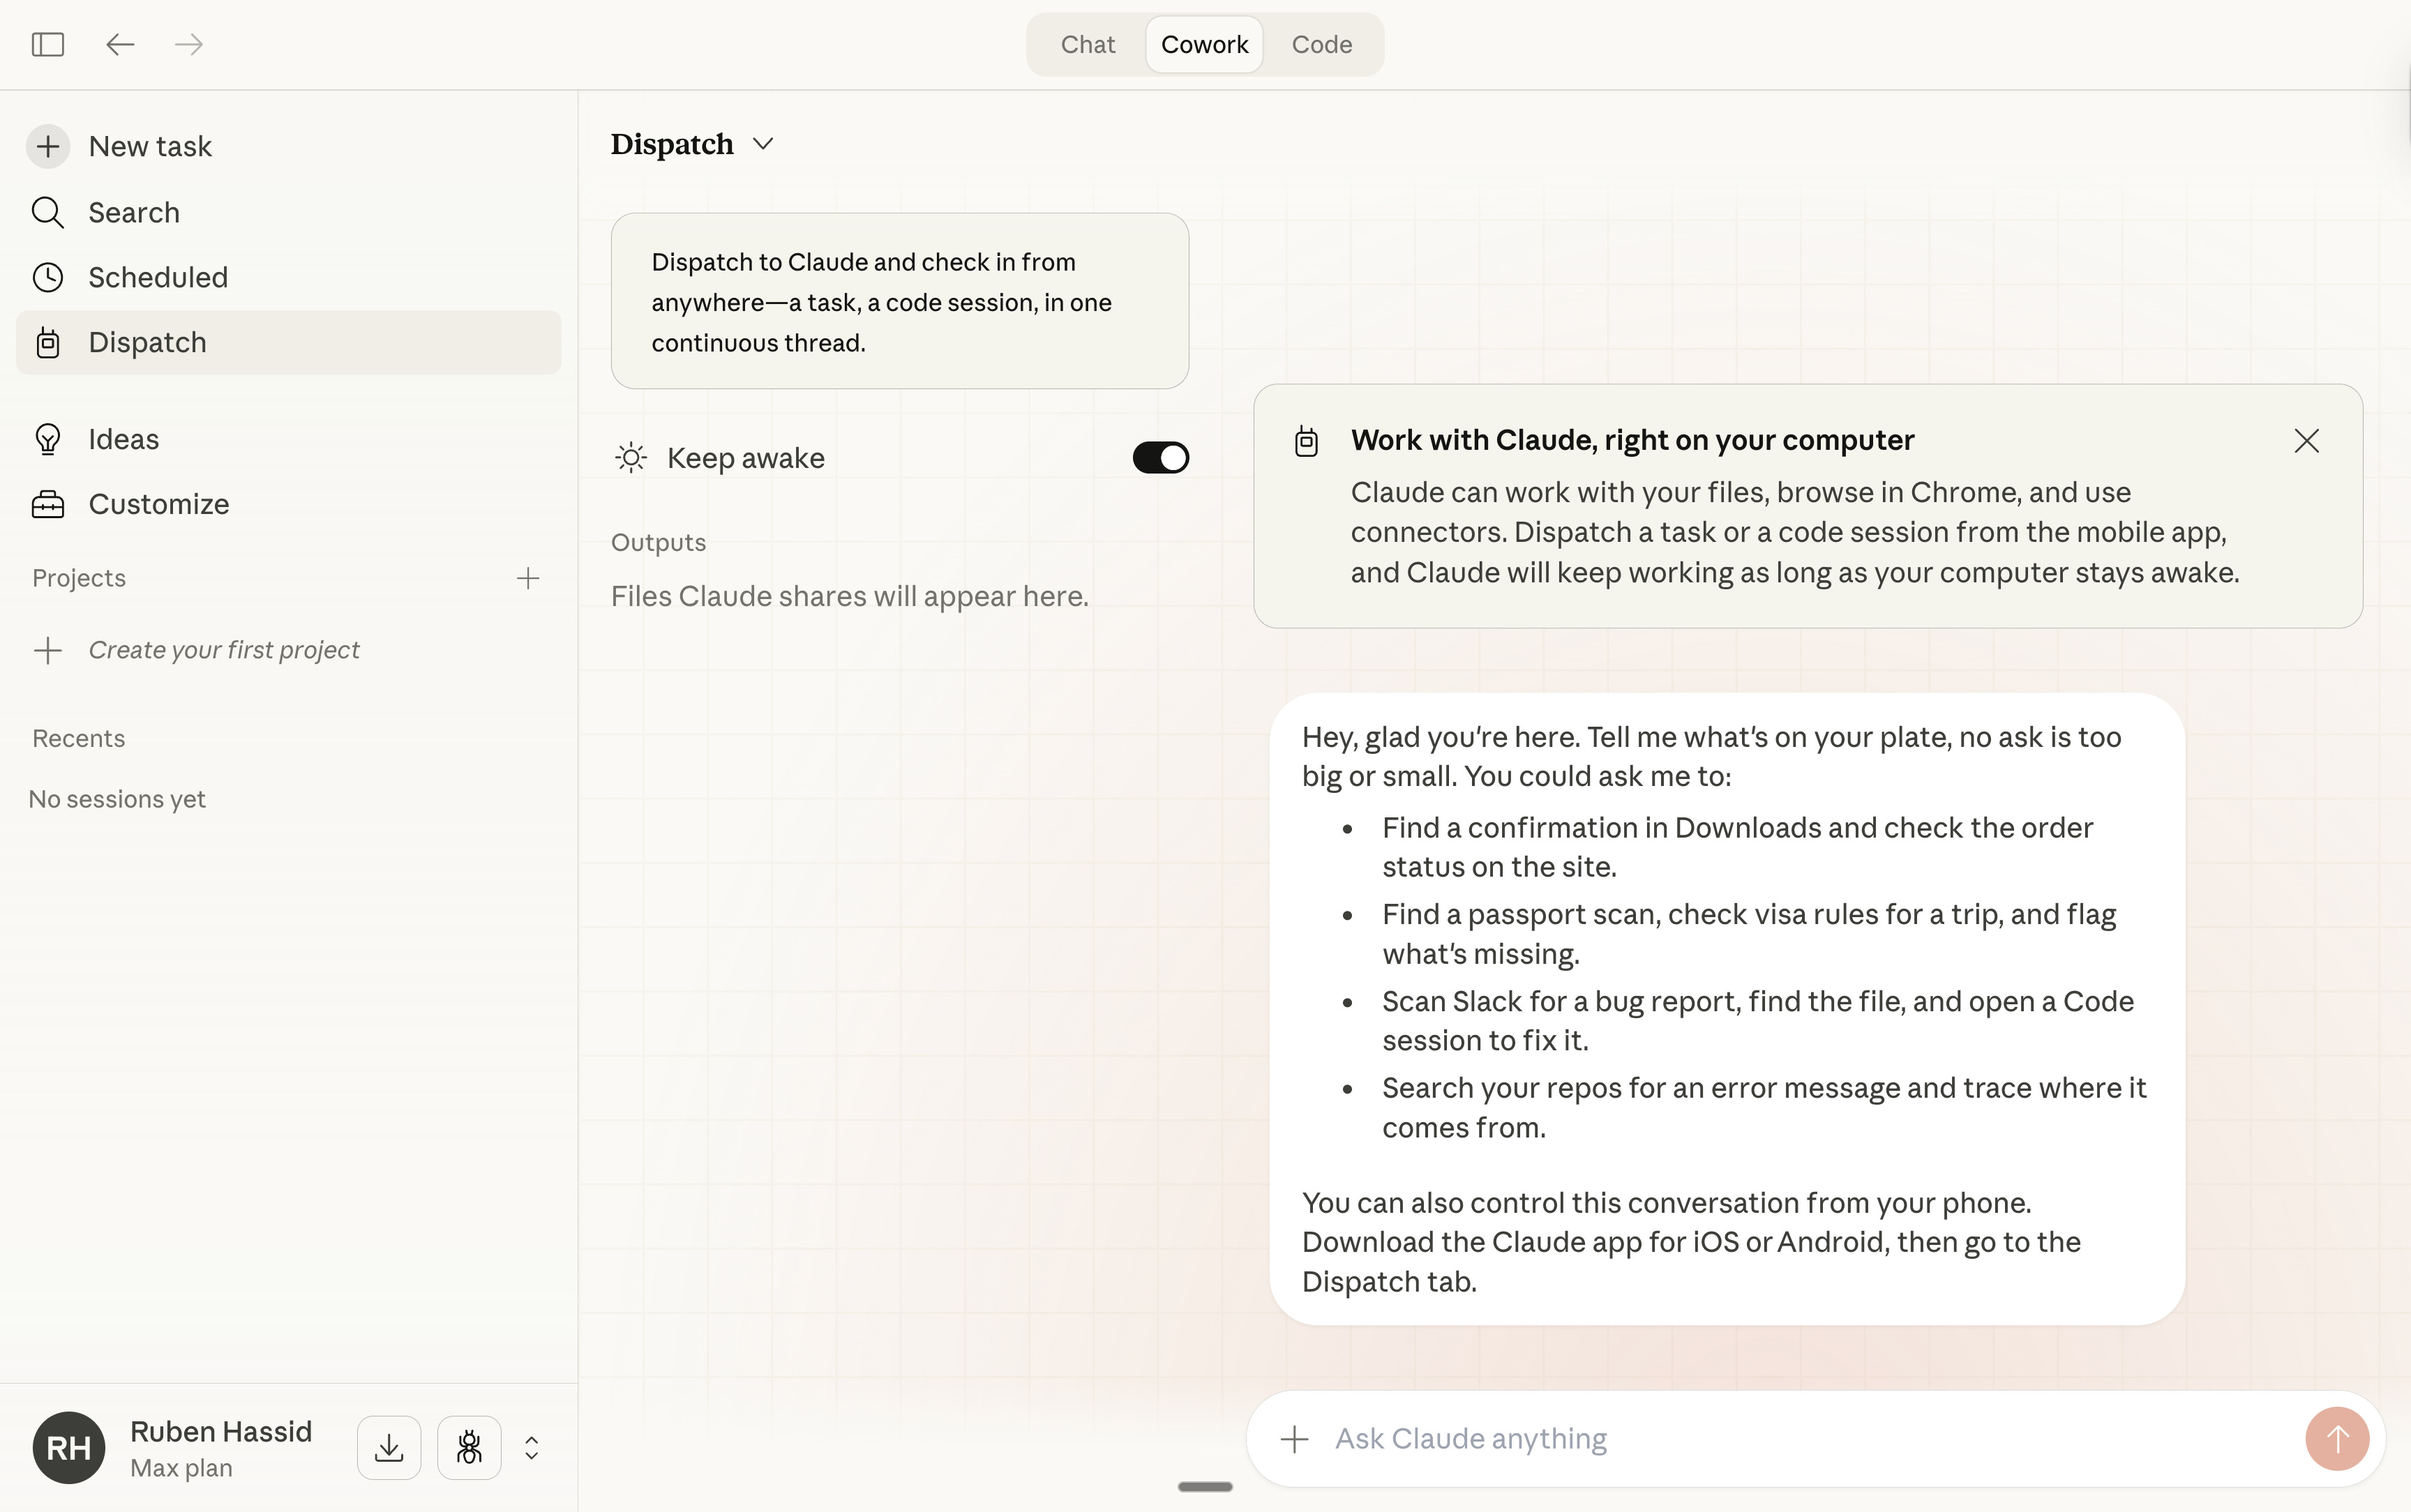Viewport: 2411px width, 1512px height.
Task: Expand the Dispatch title dropdown chevron
Action: (x=763, y=144)
